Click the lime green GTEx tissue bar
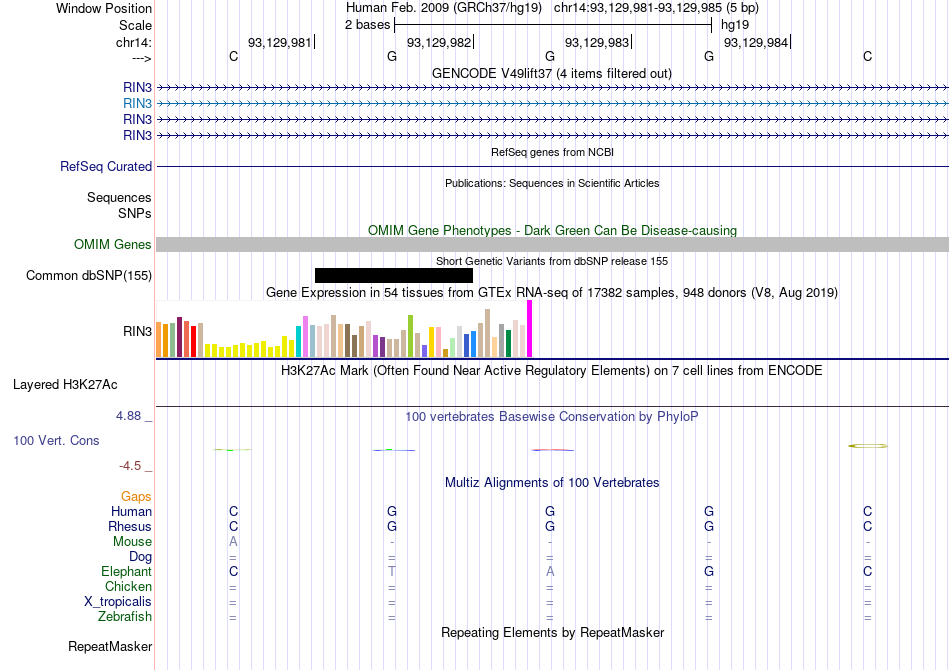This screenshot has width=950, height=670. point(410,336)
